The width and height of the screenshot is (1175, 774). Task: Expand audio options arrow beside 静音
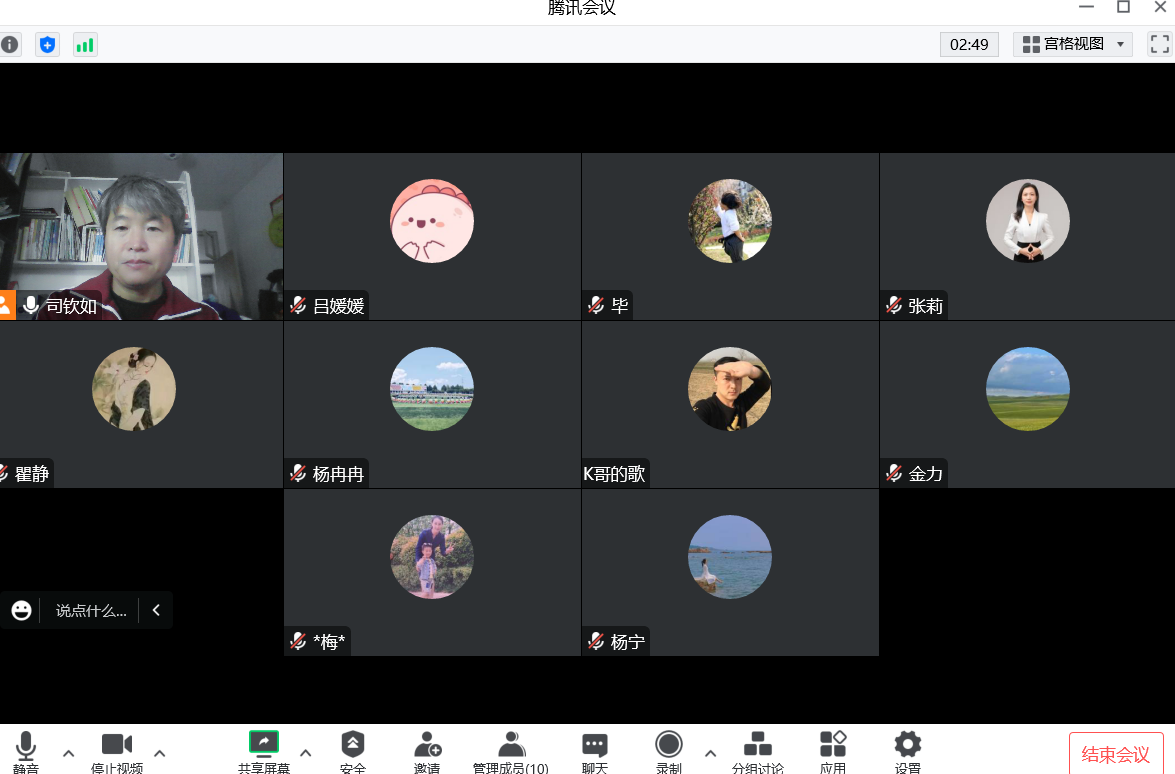(68, 753)
